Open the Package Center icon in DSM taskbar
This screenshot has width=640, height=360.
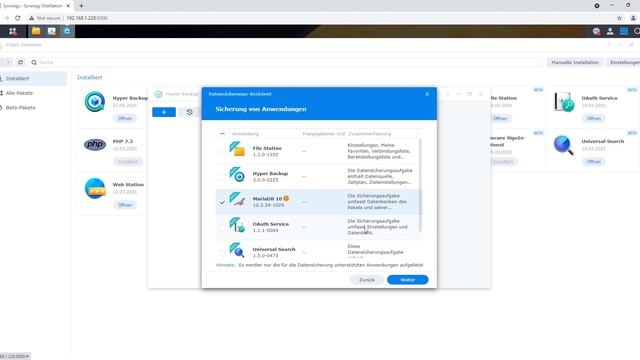[x=51, y=31]
